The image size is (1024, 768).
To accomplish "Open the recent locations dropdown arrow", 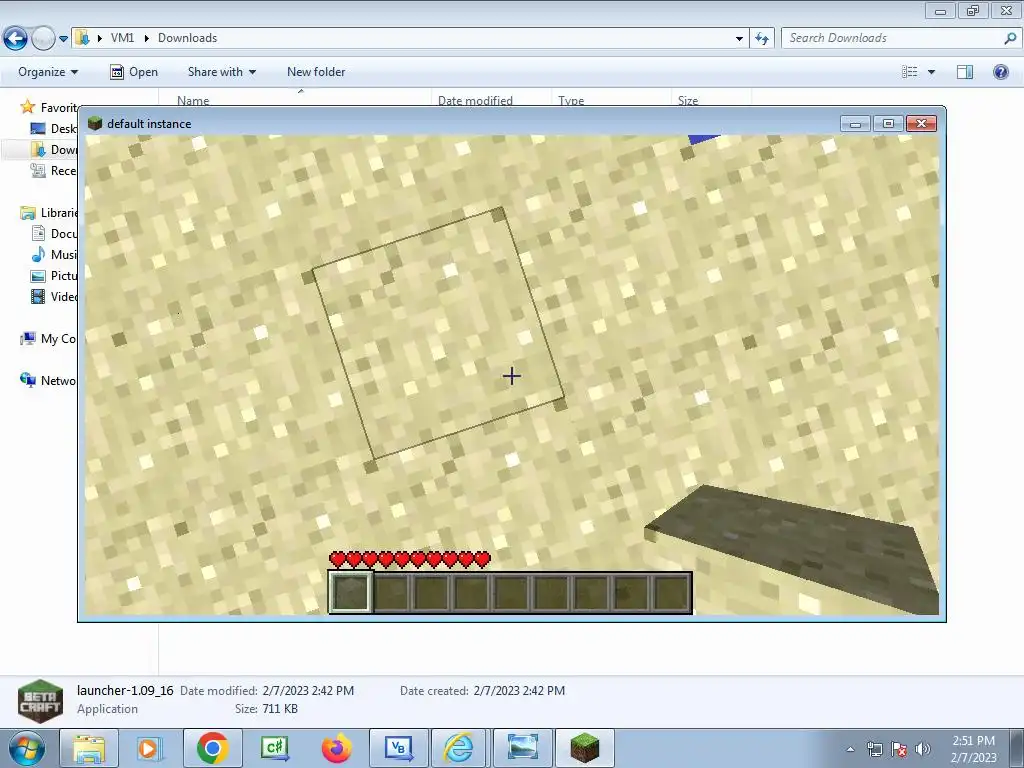I will pos(63,39).
